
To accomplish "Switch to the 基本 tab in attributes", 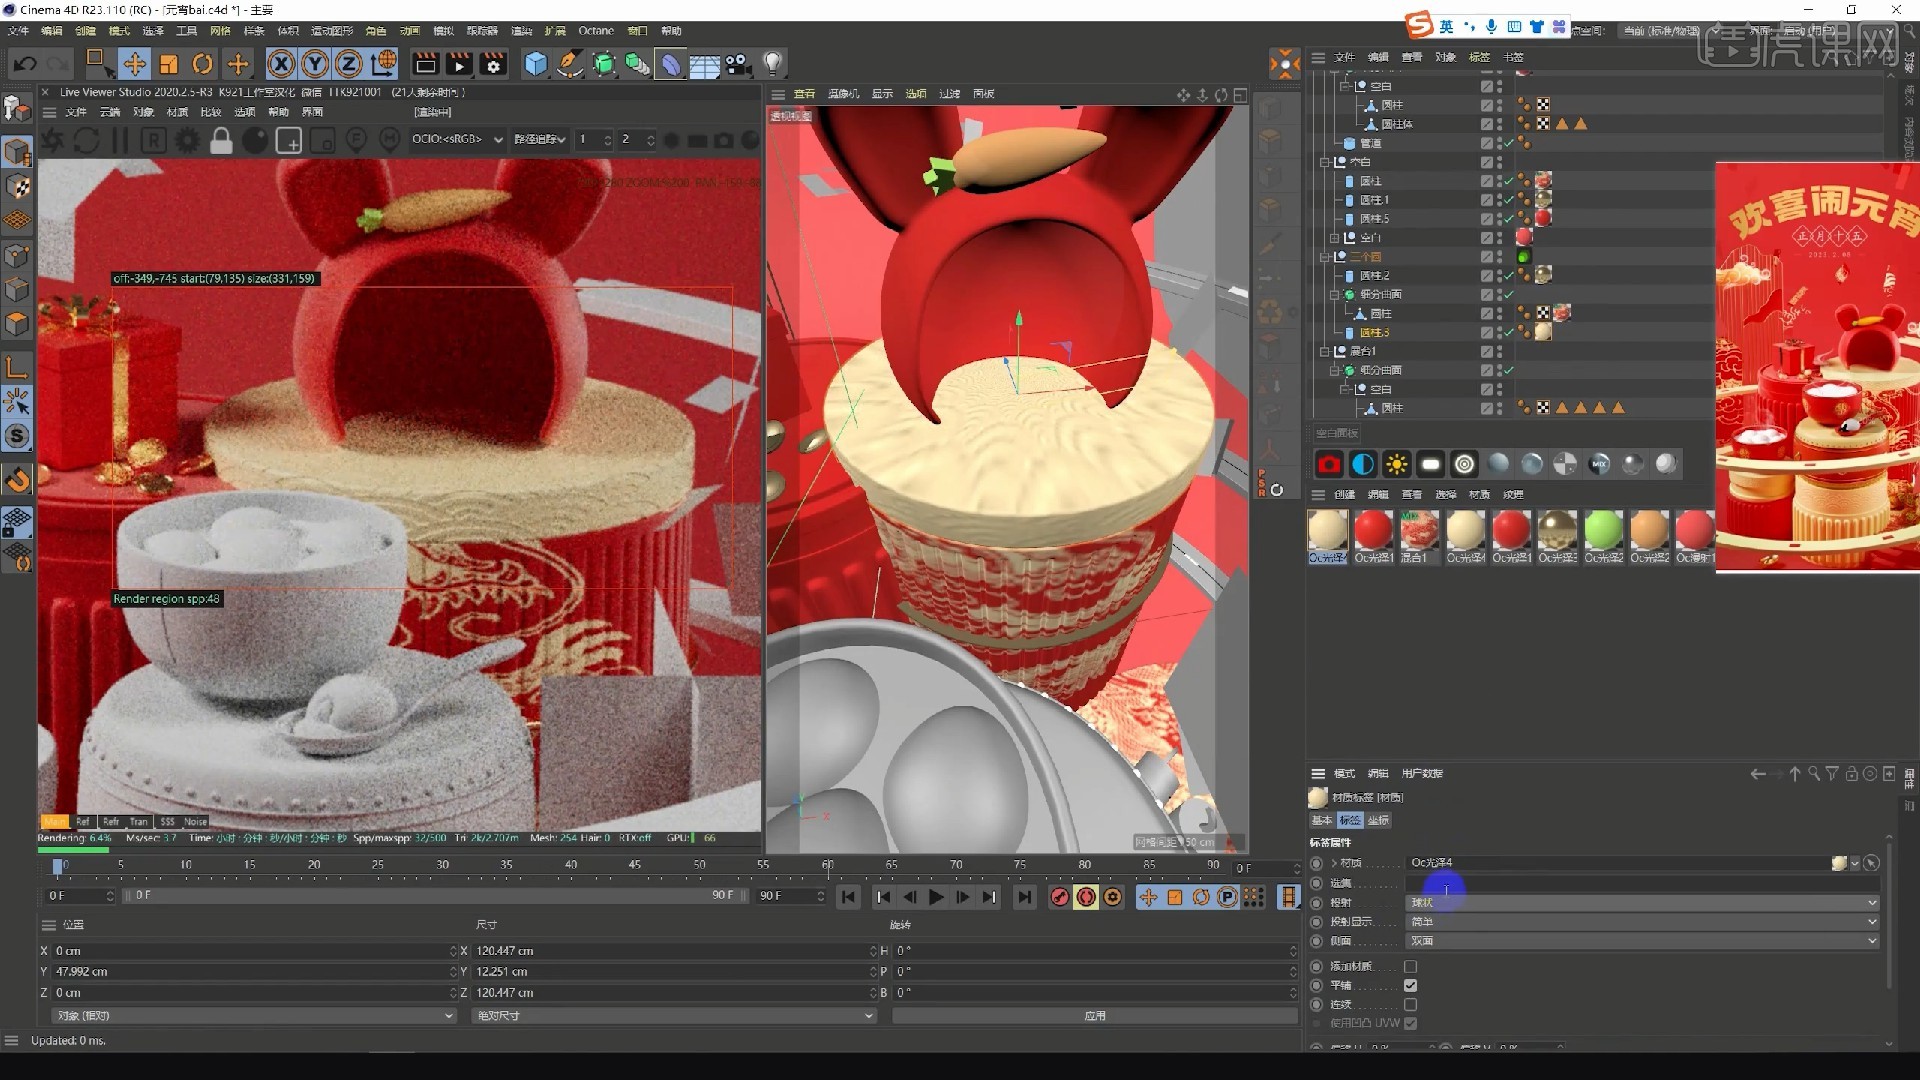I will [1322, 820].
